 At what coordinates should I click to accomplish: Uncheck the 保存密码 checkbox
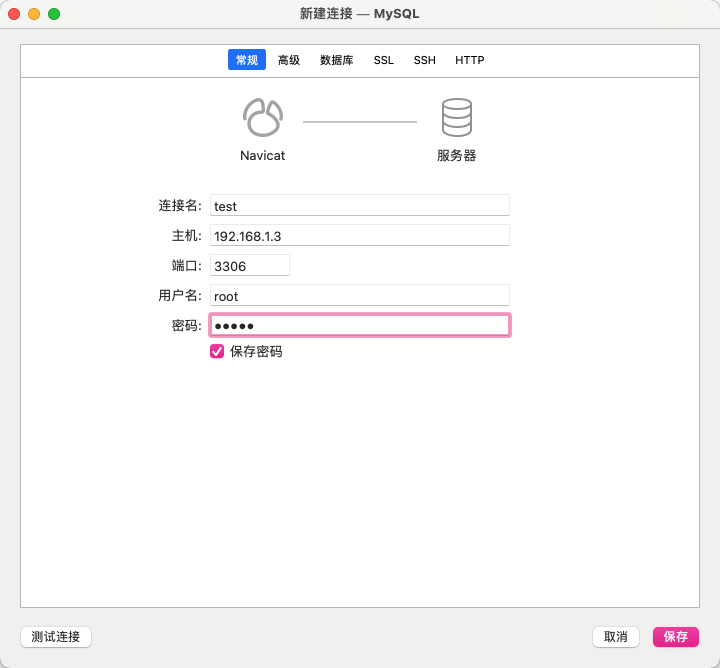[217, 351]
